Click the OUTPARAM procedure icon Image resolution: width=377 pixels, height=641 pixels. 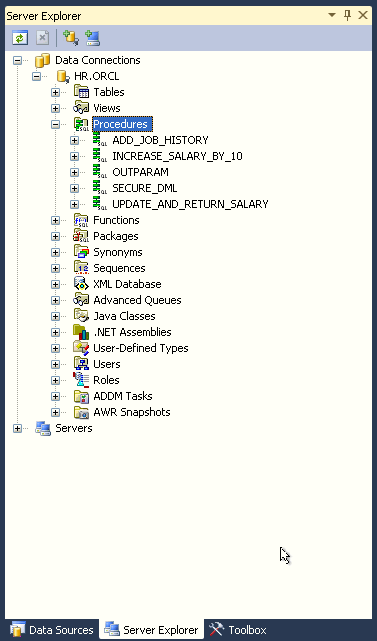tap(100, 172)
